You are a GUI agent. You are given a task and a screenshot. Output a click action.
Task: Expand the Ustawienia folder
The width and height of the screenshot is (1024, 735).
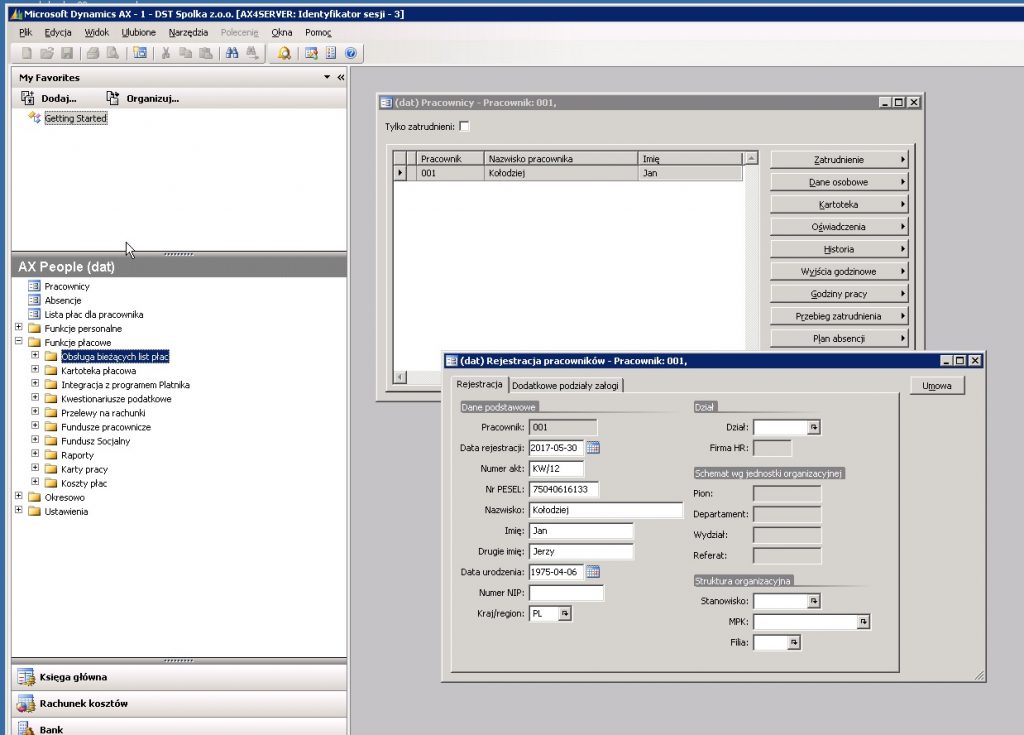coord(18,510)
